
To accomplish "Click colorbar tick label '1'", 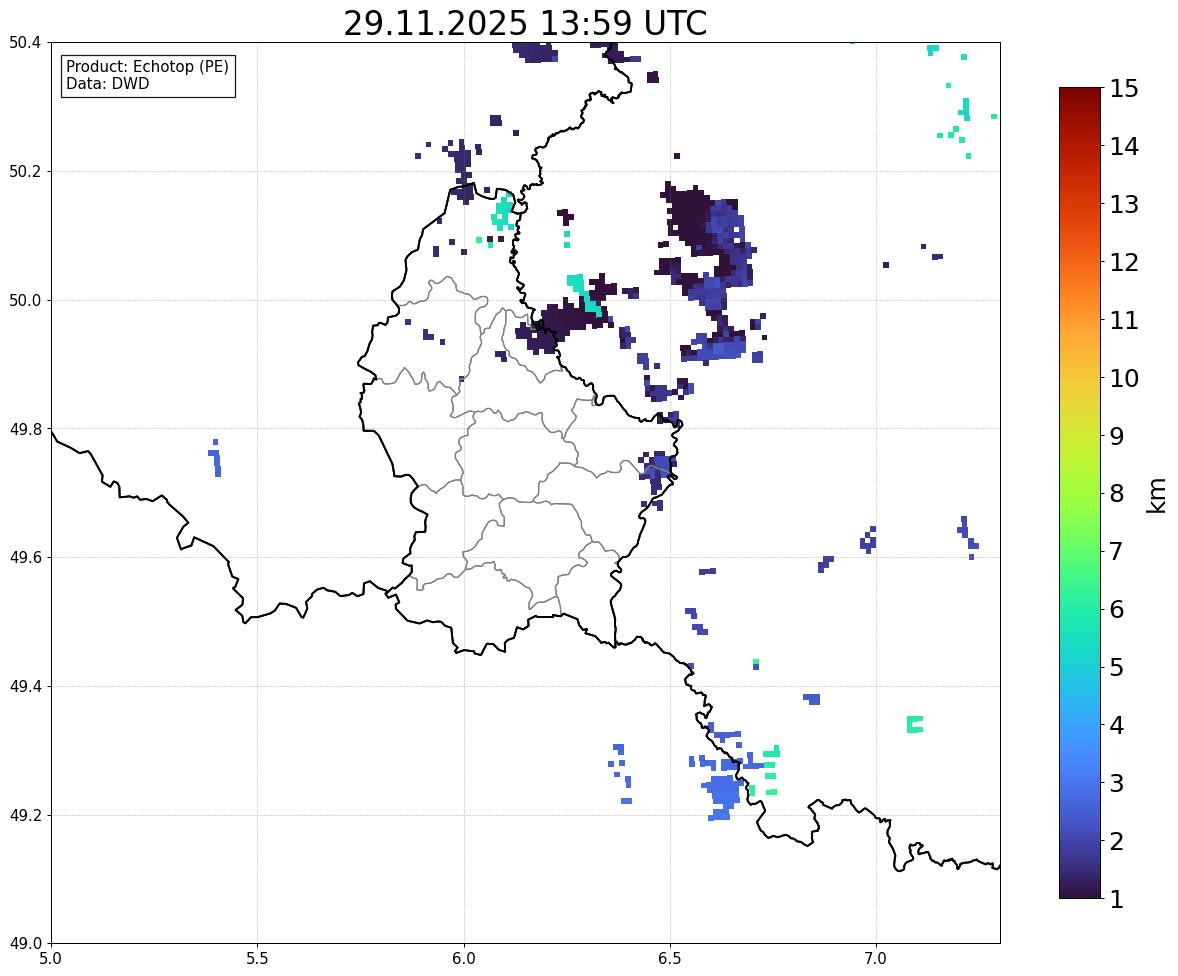I will 1117,899.
